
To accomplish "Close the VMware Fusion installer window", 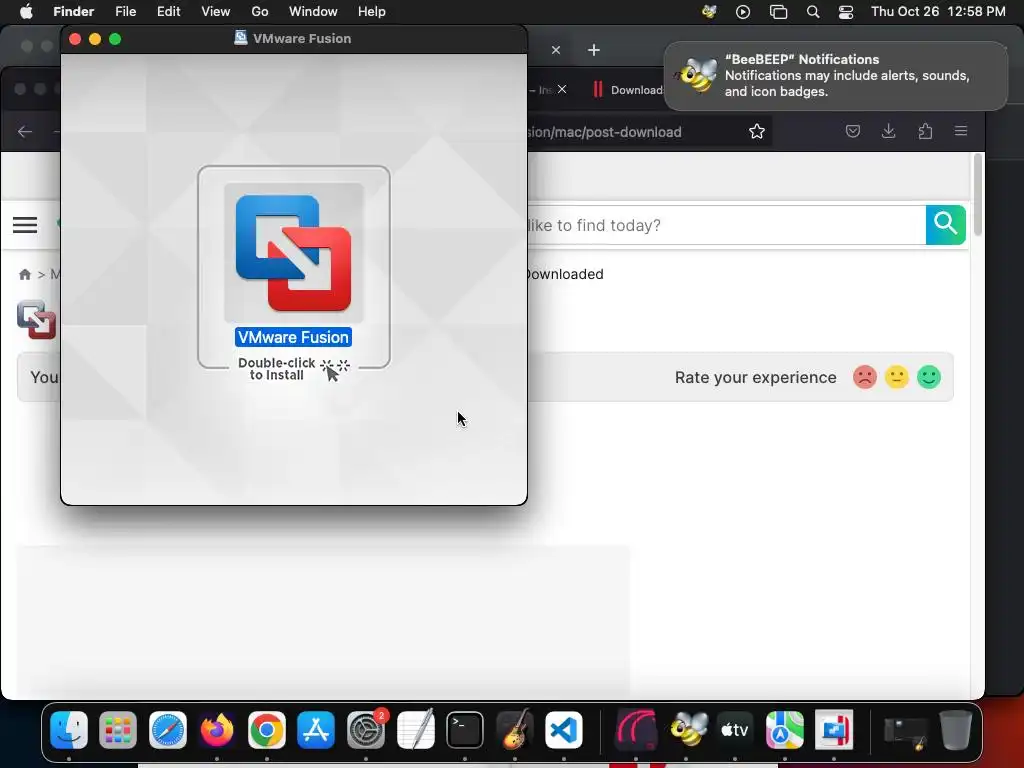I will tap(75, 39).
